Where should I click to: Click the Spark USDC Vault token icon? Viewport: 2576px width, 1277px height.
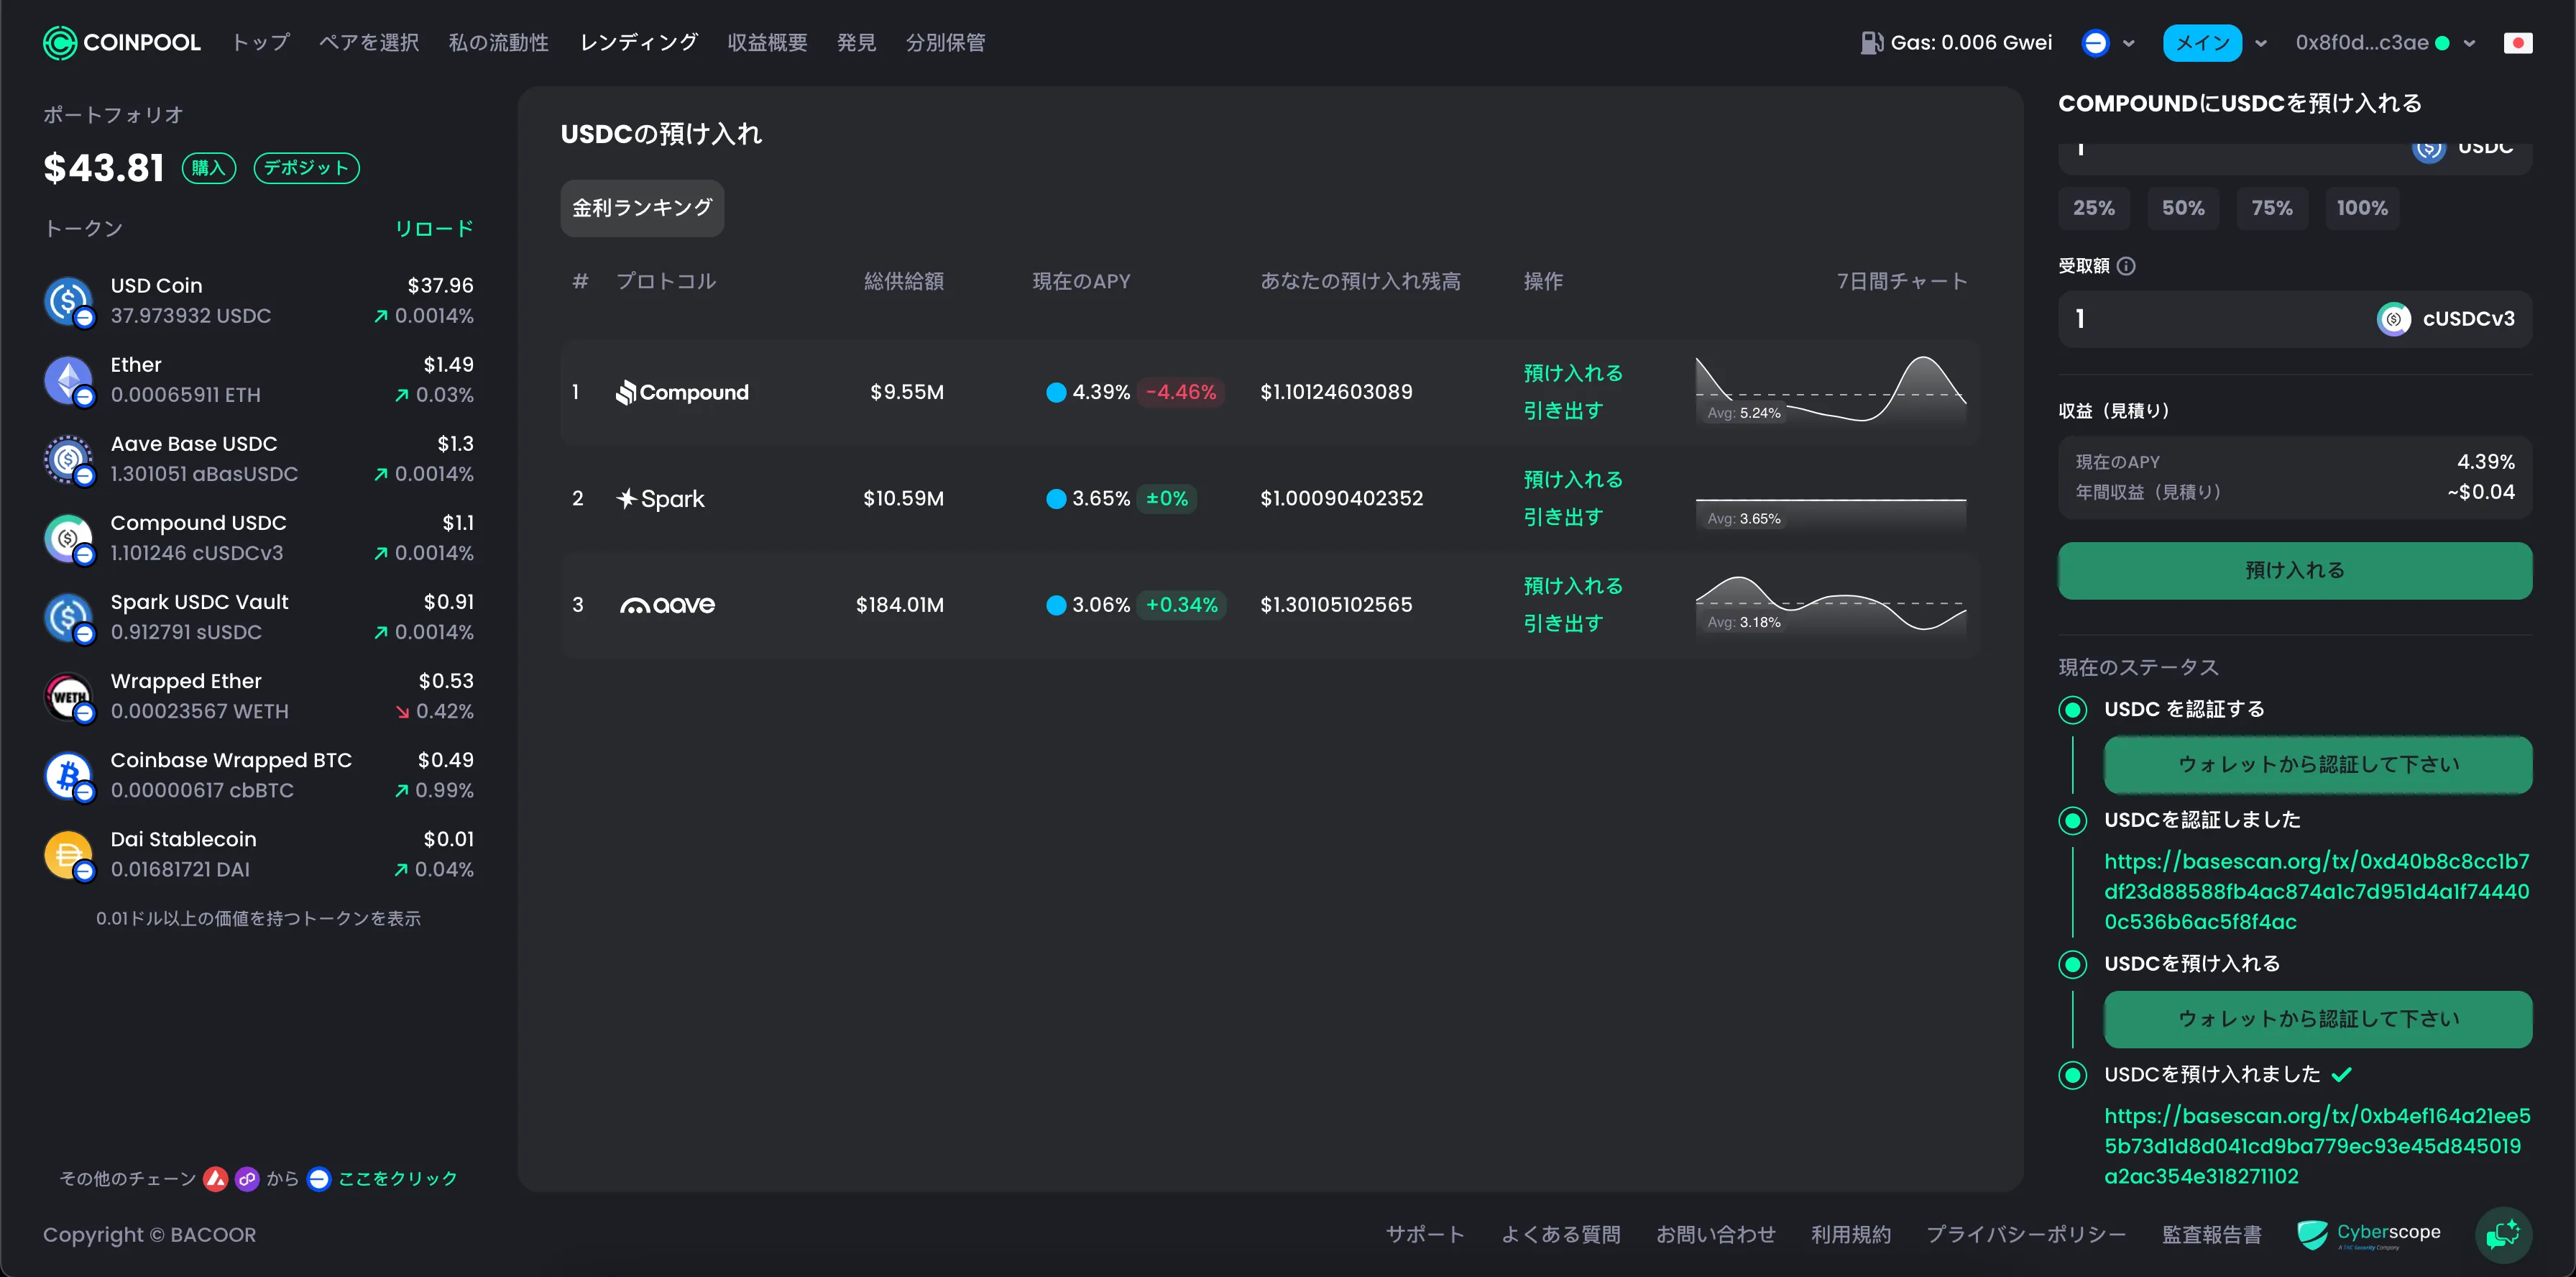coord(68,617)
